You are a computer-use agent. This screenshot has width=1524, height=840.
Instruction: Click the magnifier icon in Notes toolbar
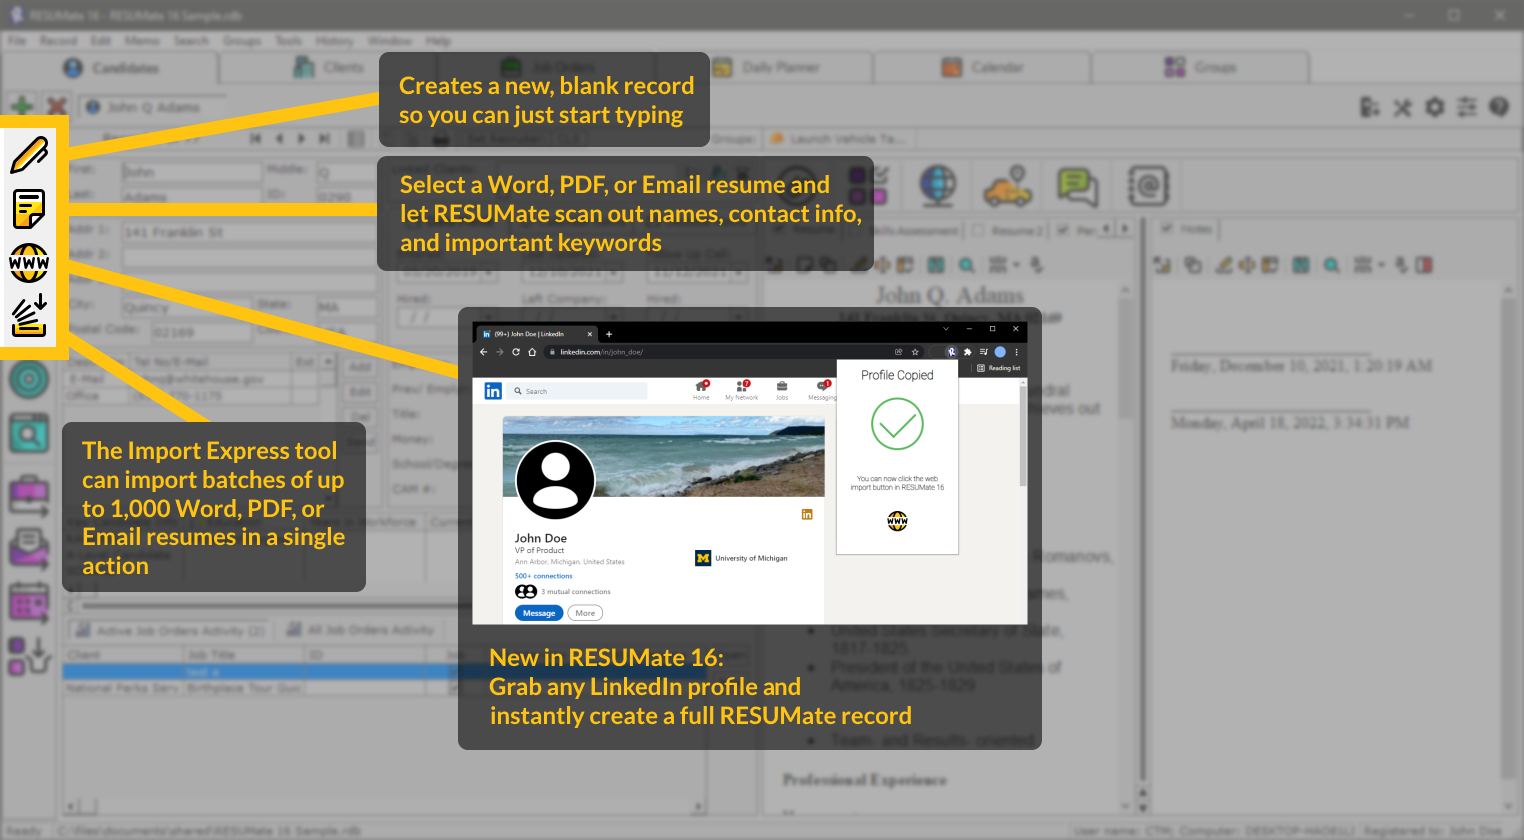pos(1332,265)
